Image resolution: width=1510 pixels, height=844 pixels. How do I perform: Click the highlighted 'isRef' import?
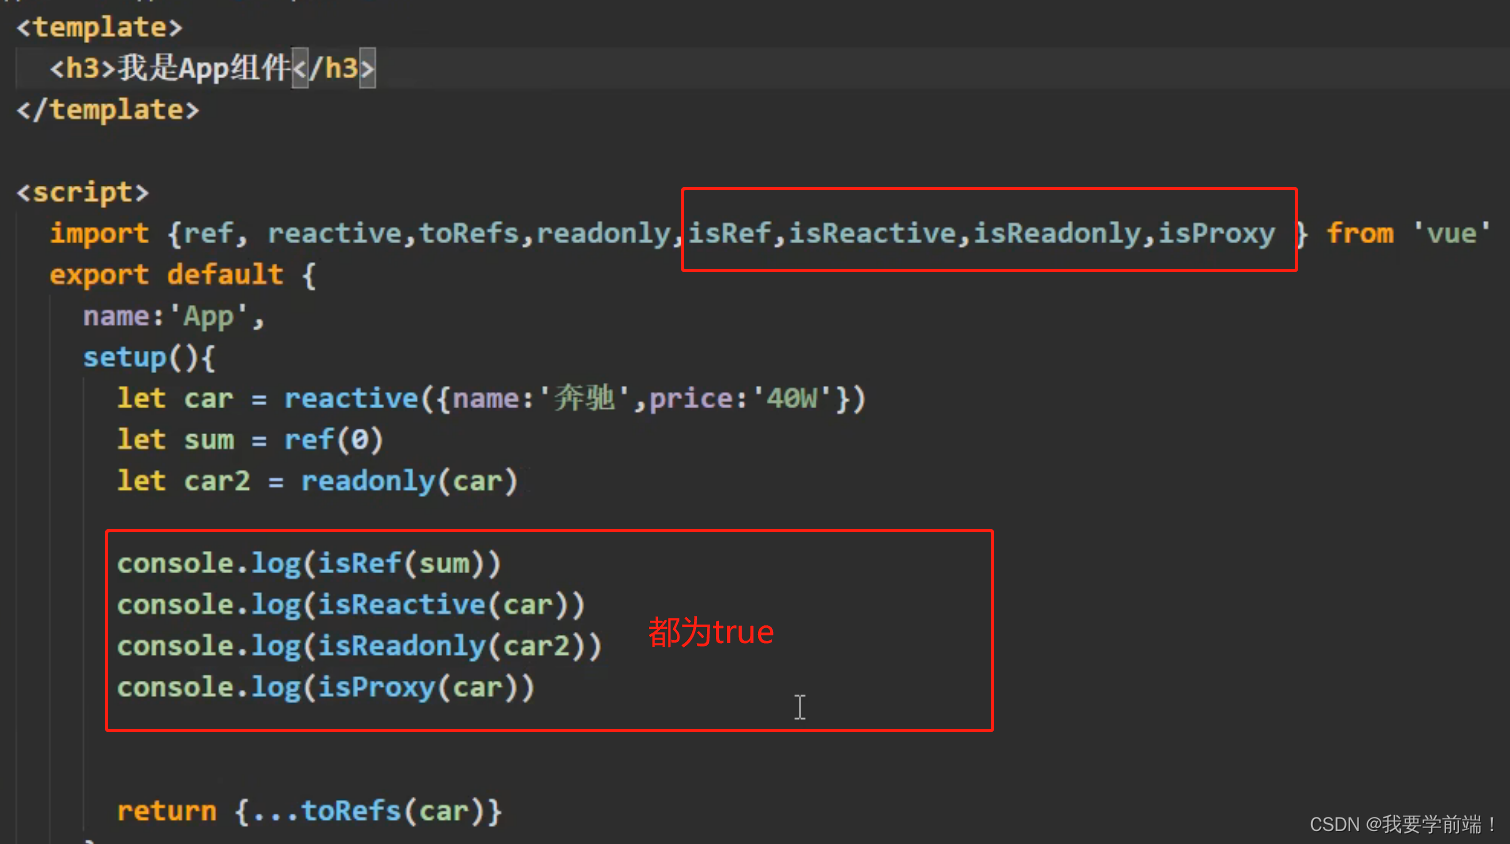pos(730,233)
